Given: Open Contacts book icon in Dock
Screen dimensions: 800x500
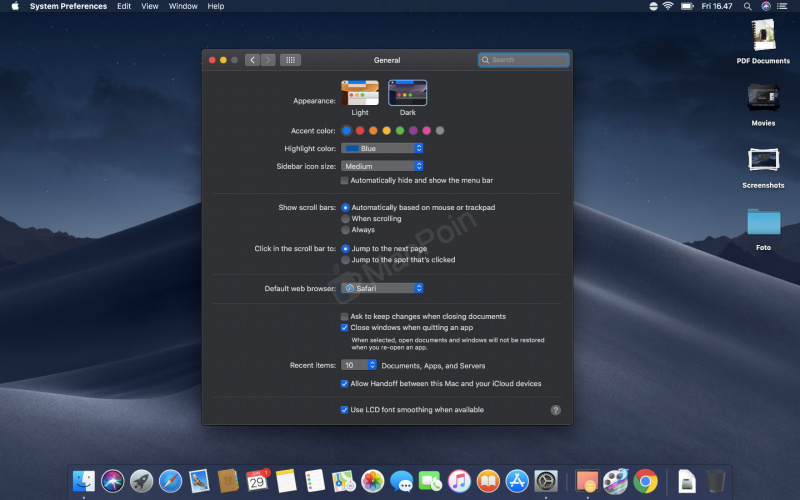Looking at the screenshot, I should coord(228,481).
